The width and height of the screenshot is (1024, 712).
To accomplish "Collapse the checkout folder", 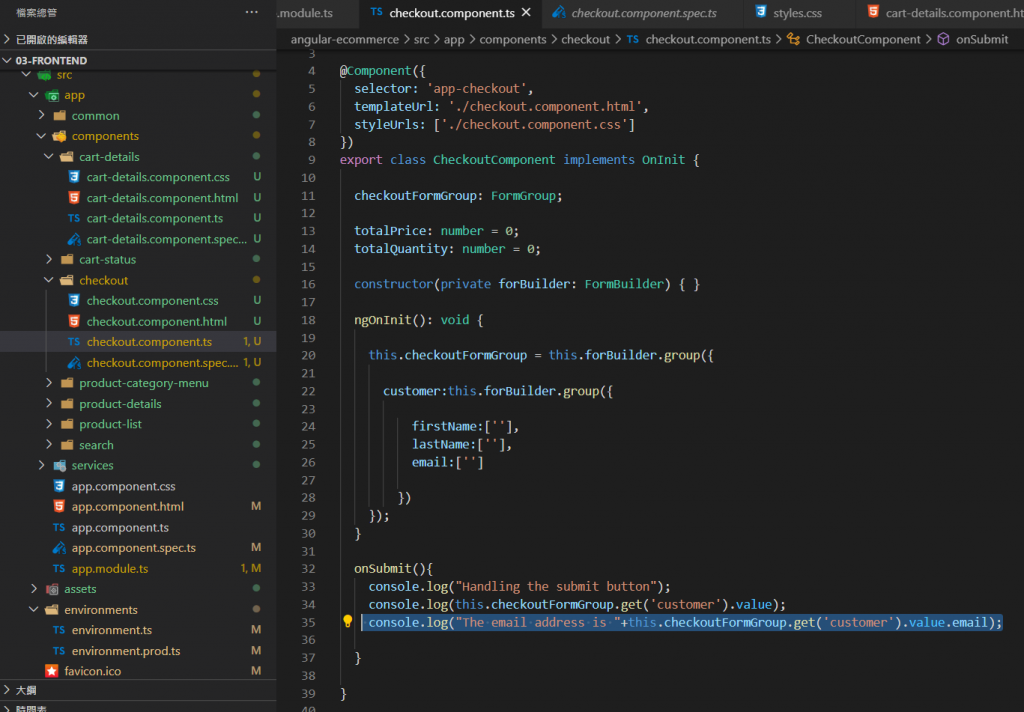I will point(49,280).
